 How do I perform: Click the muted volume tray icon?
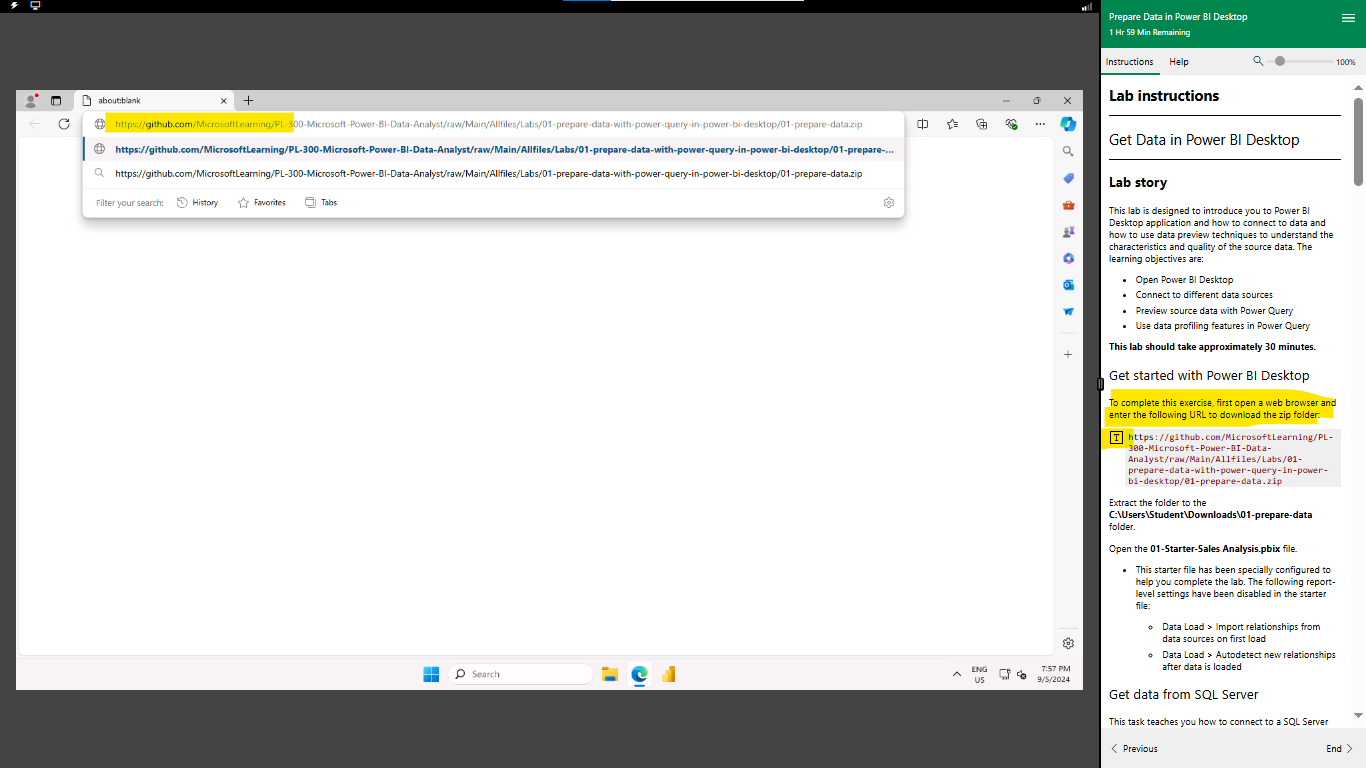(x=1021, y=674)
